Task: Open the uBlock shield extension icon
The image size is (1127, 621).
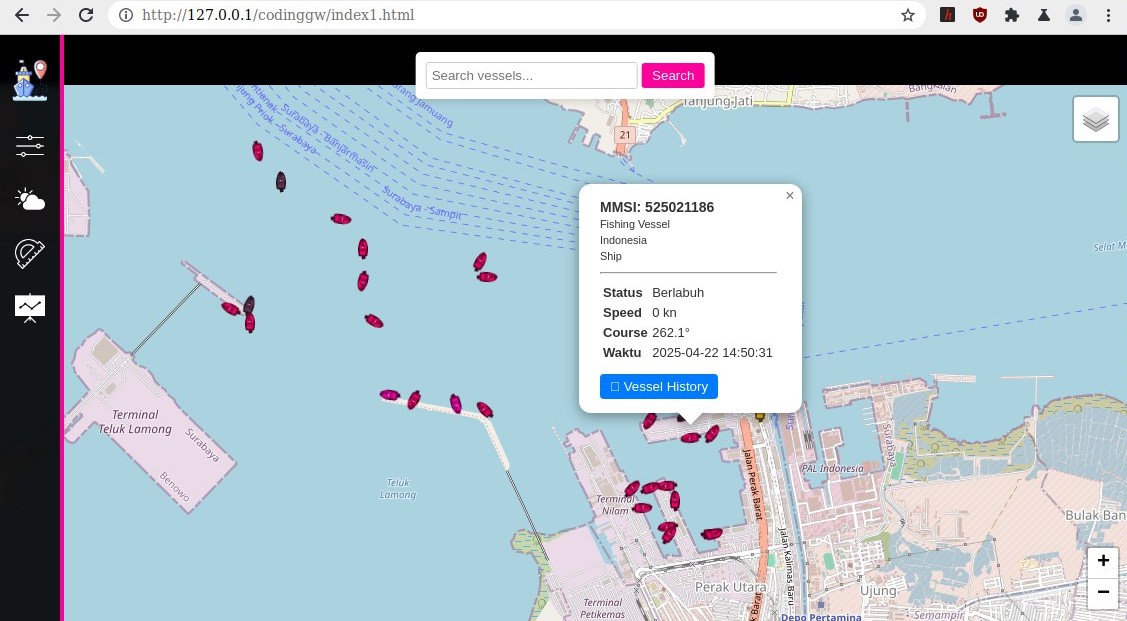Action: tap(980, 15)
